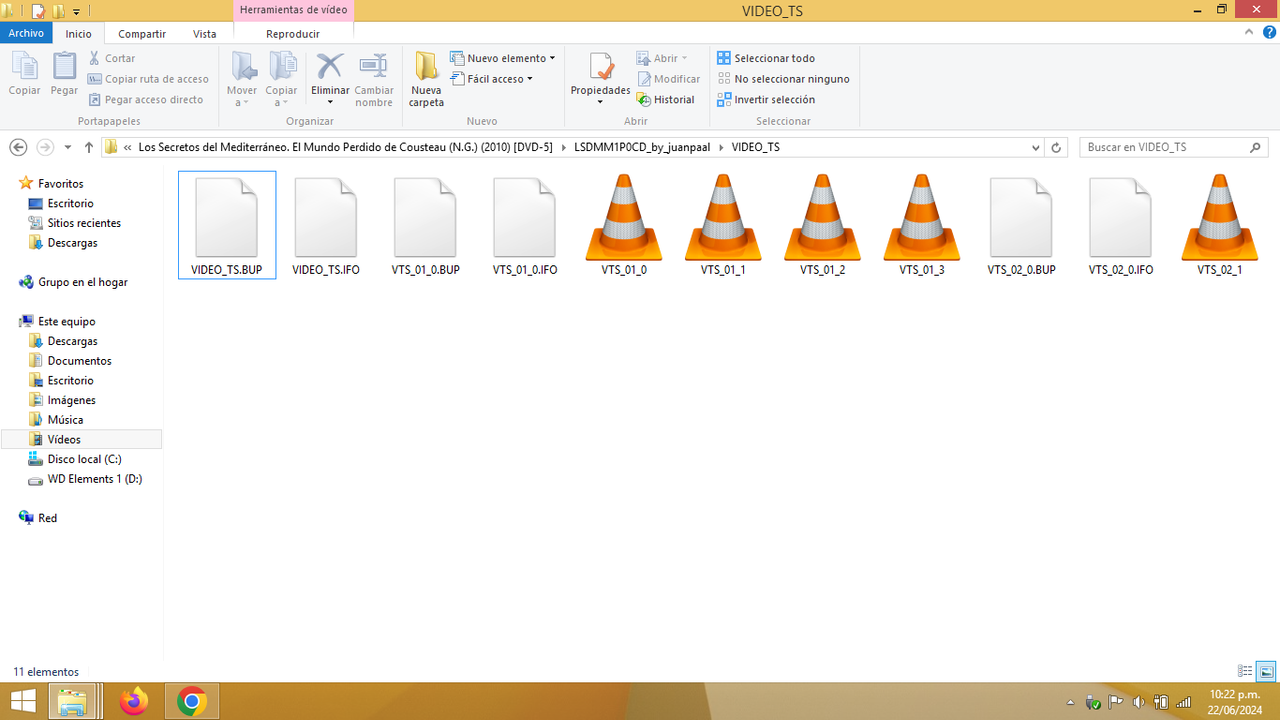Select VTS_02_0.BUP file

1021,225
